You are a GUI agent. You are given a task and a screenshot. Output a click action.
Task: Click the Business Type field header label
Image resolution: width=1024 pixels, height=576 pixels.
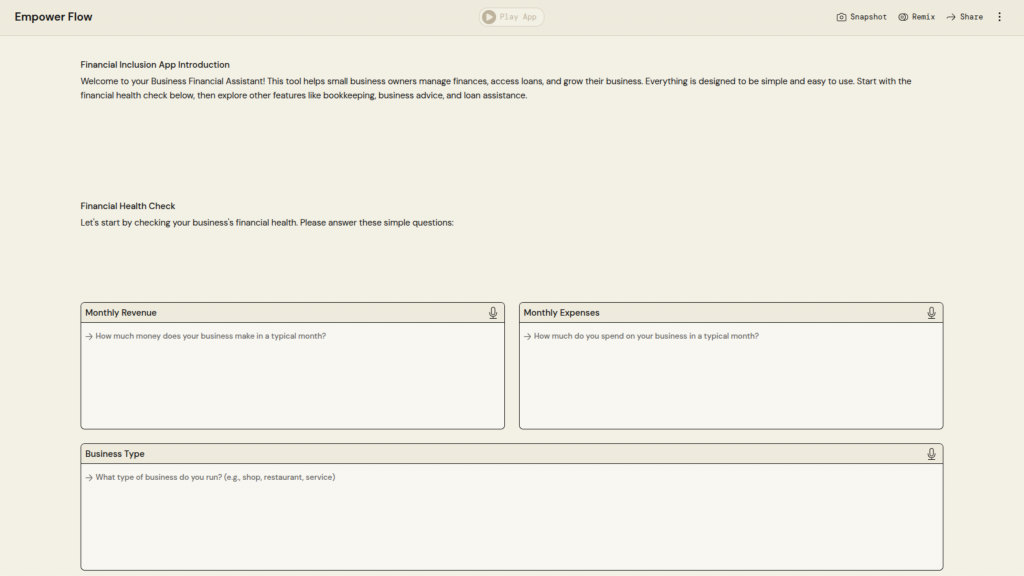115,454
